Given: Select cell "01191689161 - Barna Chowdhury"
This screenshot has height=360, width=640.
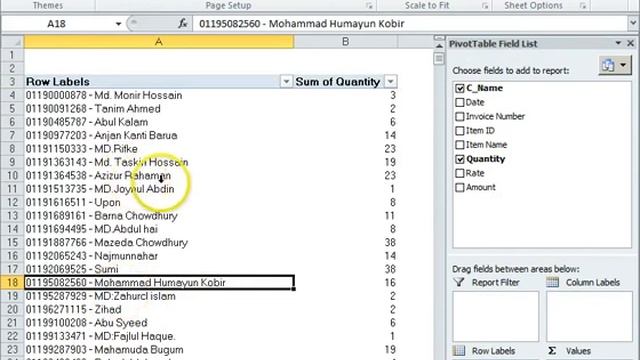Looking at the screenshot, I should tap(159, 216).
